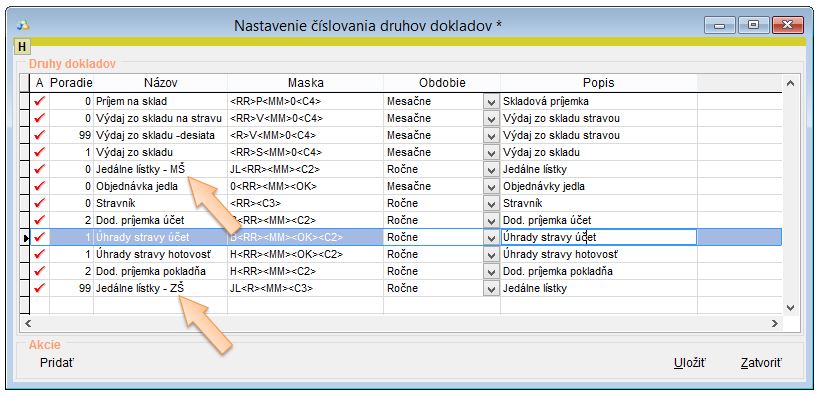
Task: Click the Obdobie column header
Action: (x=442, y=83)
